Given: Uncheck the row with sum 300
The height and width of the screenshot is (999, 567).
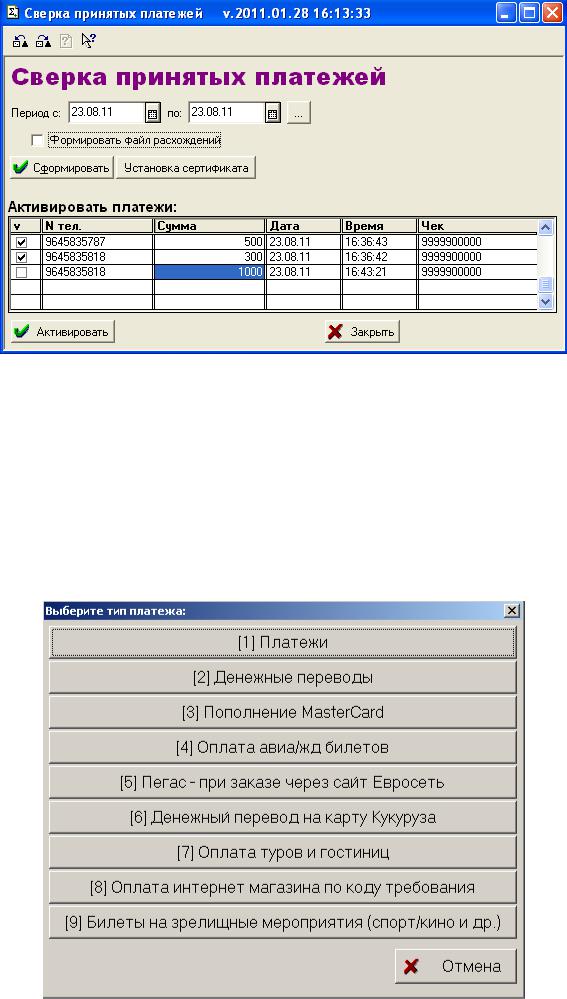Looking at the screenshot, I should [x=21, y=257].
